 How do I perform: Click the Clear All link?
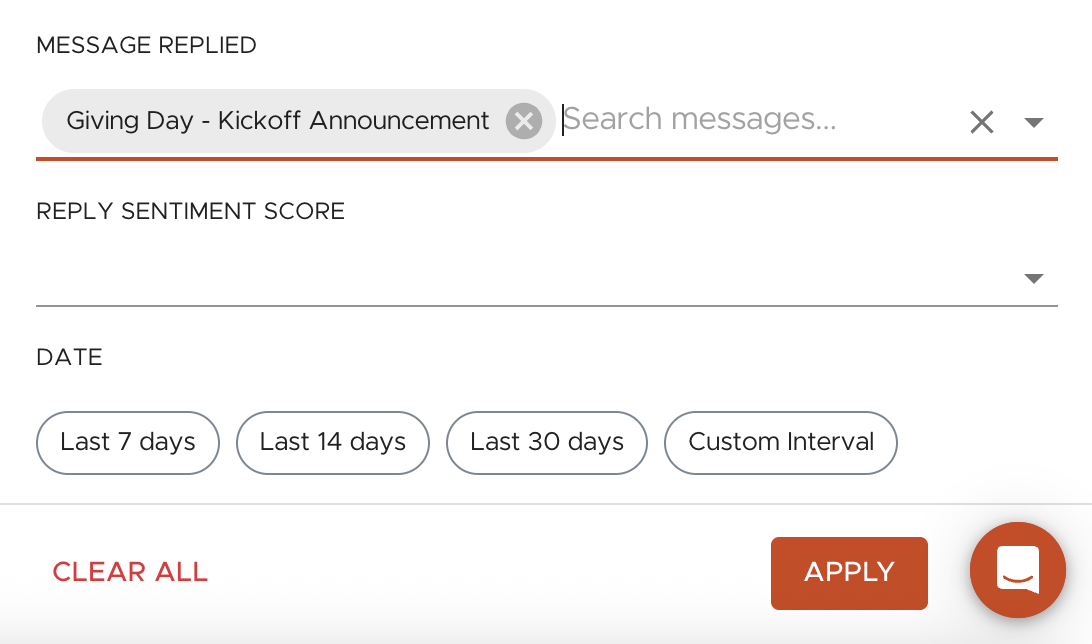pos(130,572)
